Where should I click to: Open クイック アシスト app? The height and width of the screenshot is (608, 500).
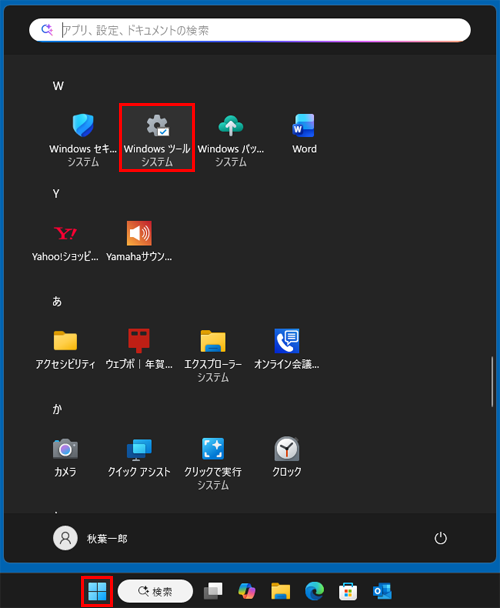click(x=139, y=457)
